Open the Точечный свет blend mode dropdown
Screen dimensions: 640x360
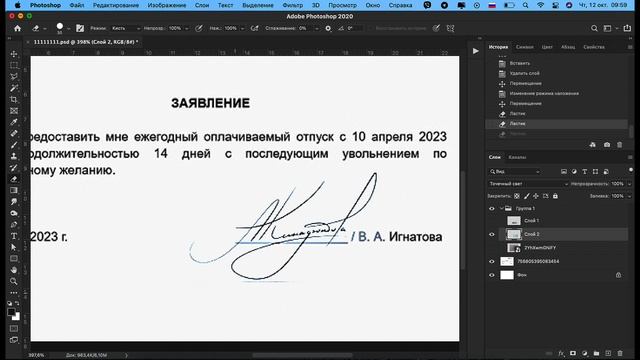click(528, 184)
